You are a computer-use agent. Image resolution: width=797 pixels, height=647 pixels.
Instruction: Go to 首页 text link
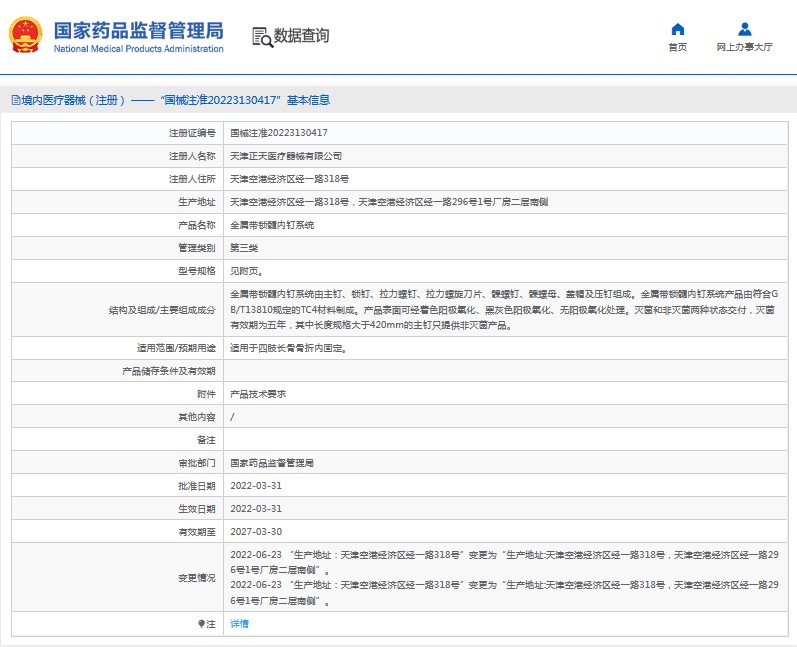pos(677,47)
